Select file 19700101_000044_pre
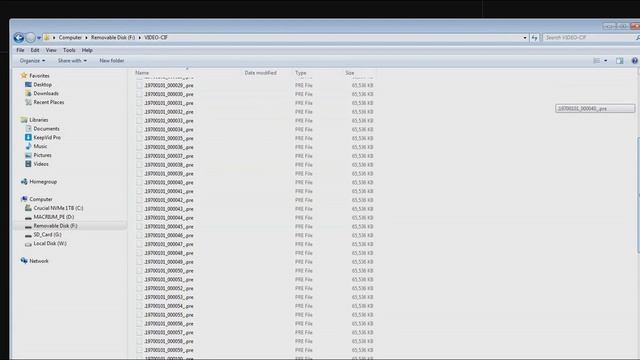Viewport: 640px width, 360px height. (169, 218)
